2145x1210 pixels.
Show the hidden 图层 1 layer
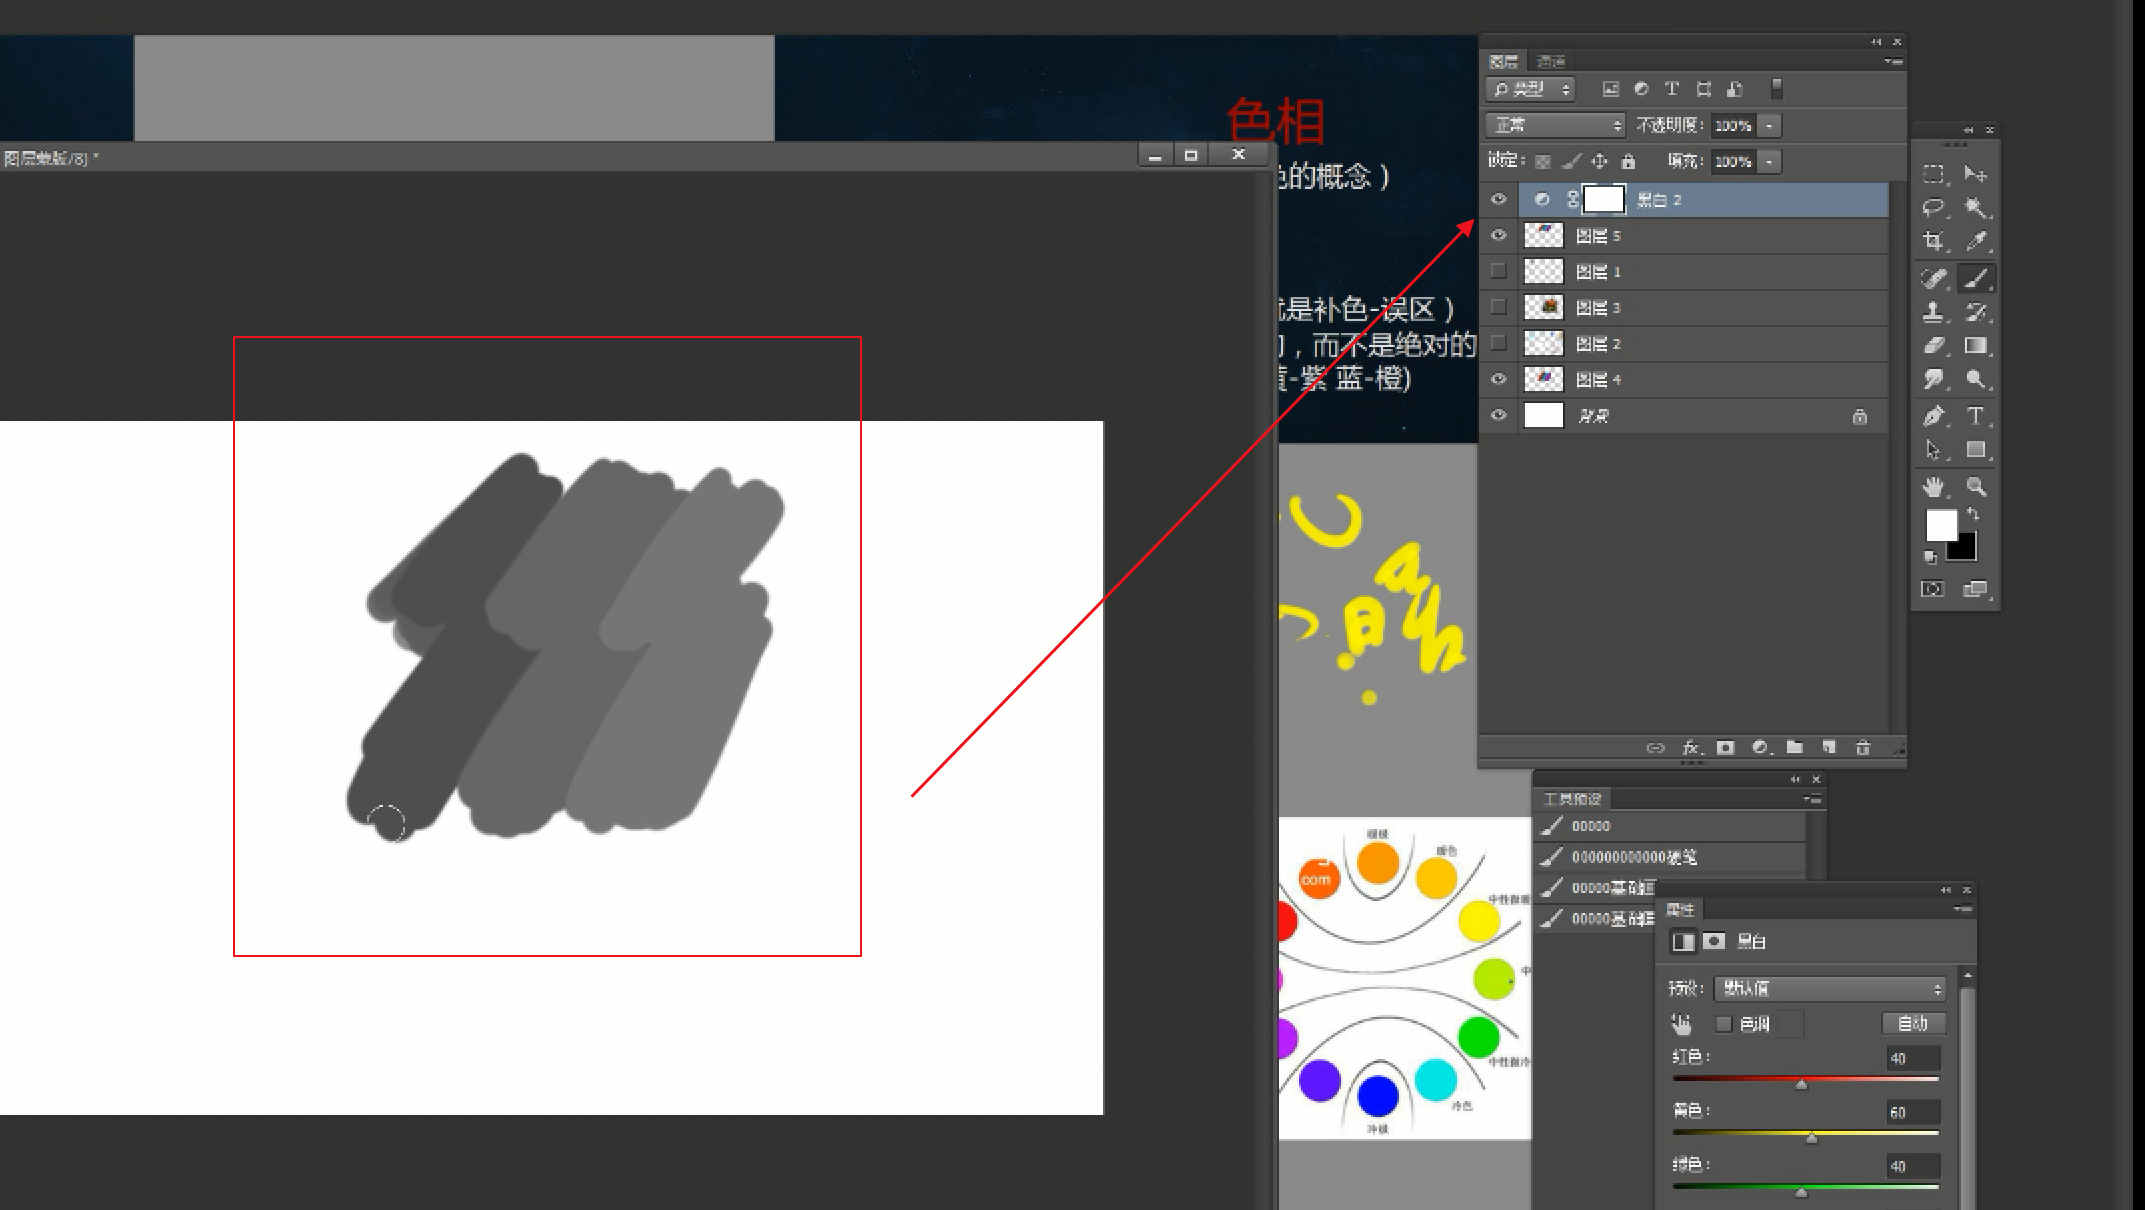click(x=1498, y=271)
